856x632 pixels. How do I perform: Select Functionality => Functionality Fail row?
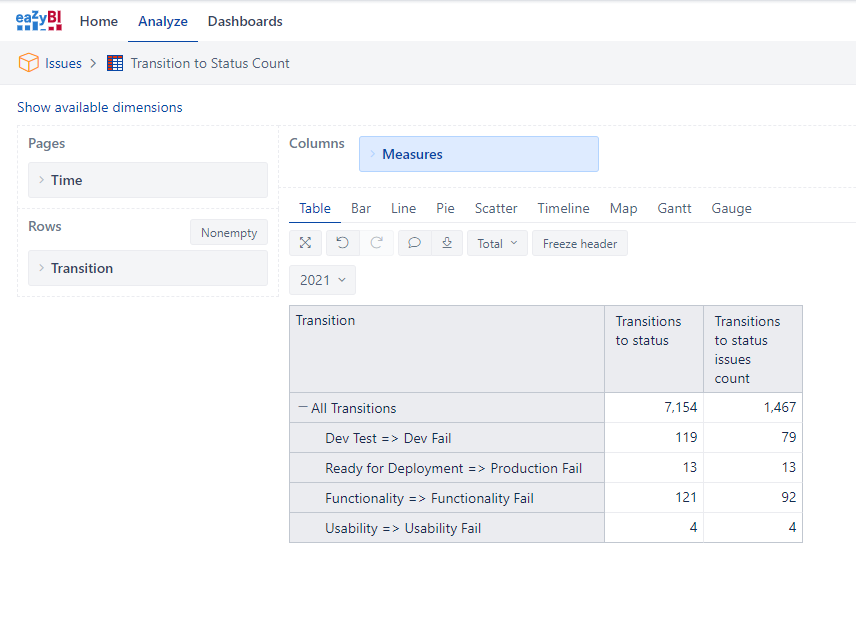pos(447,498)
